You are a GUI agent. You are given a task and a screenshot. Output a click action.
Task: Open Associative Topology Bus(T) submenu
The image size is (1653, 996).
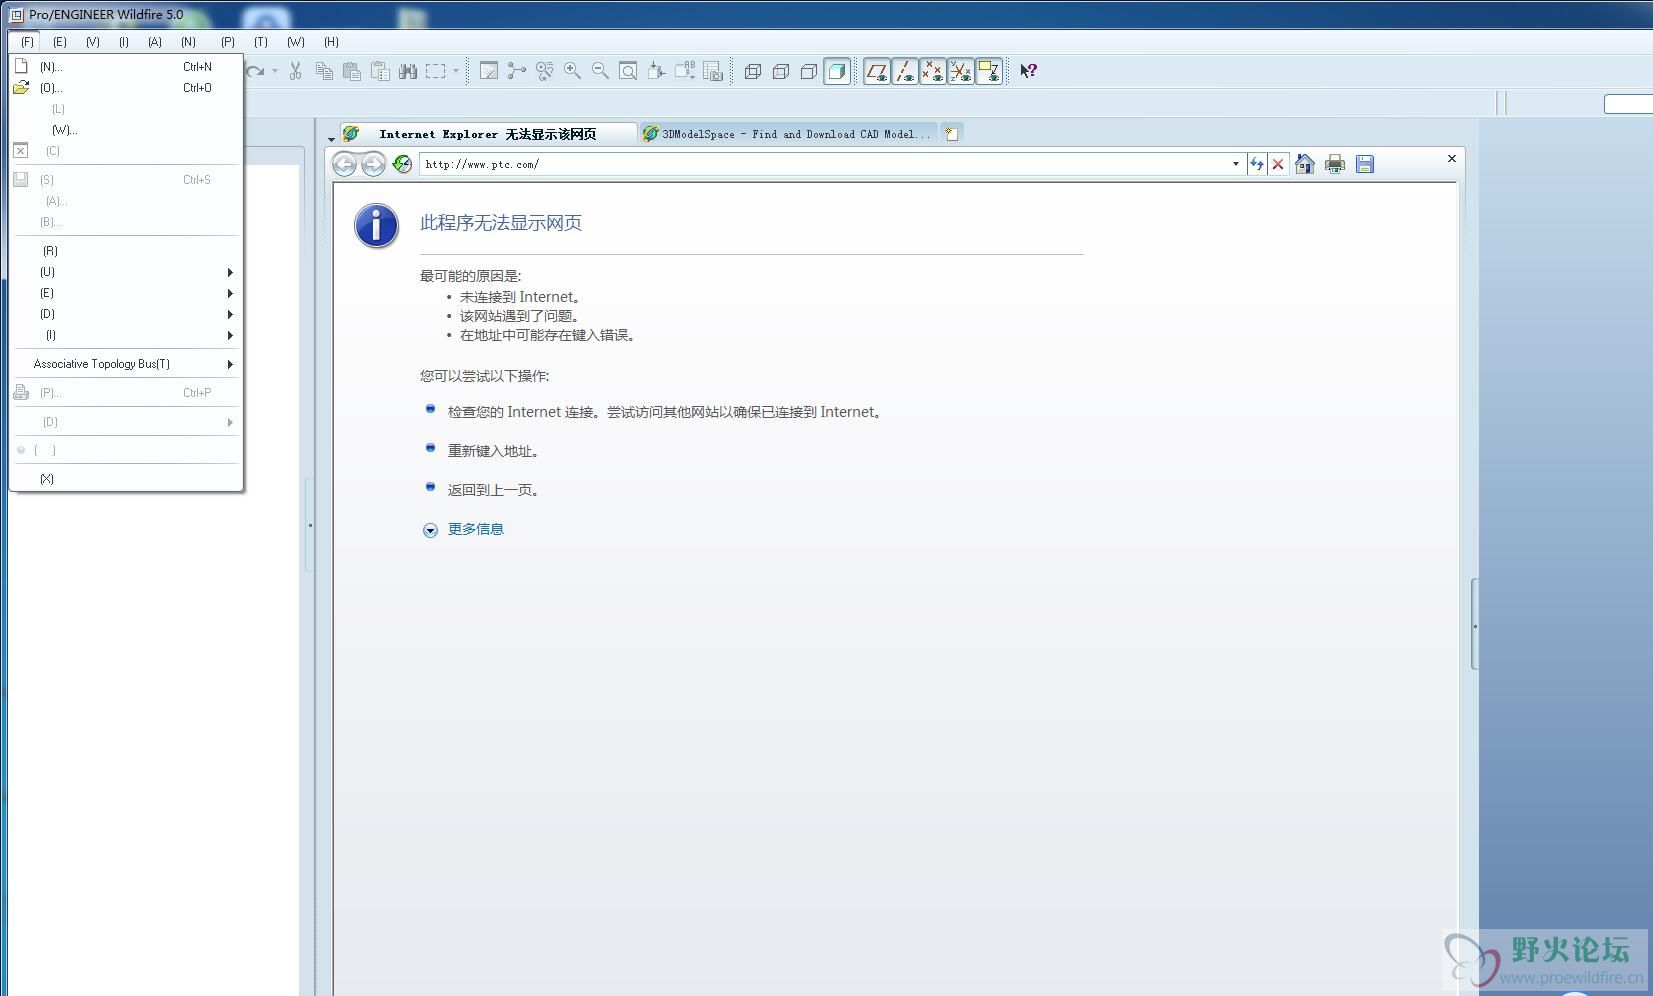point(126,364)
